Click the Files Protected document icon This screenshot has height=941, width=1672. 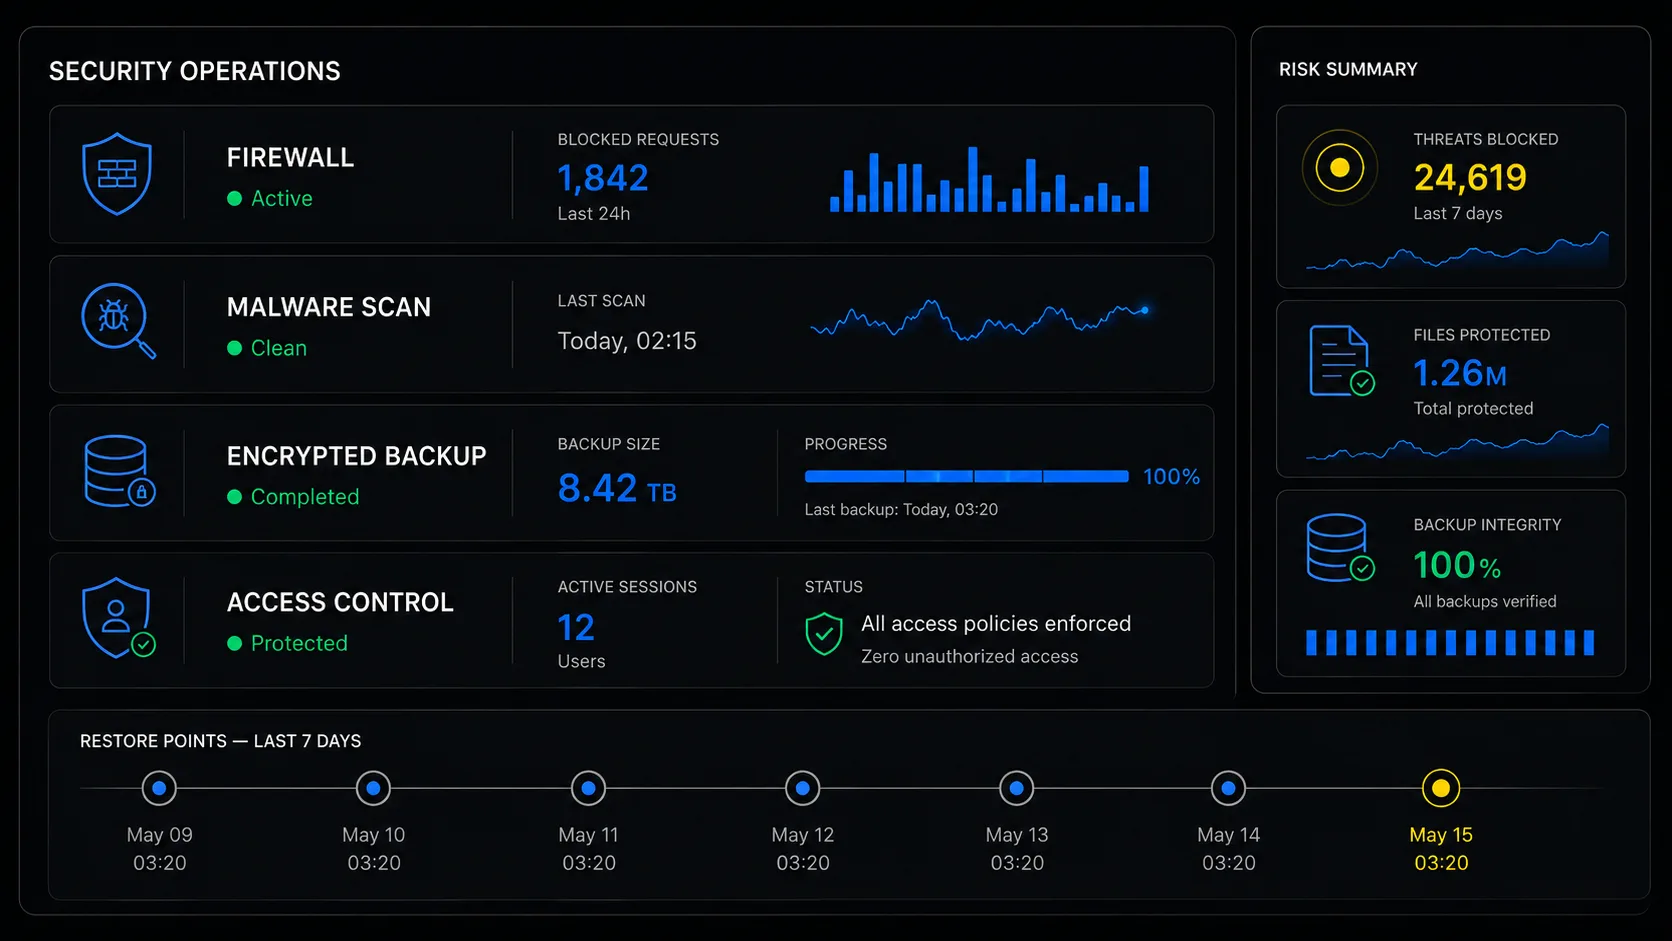(x=1342, y=361)
